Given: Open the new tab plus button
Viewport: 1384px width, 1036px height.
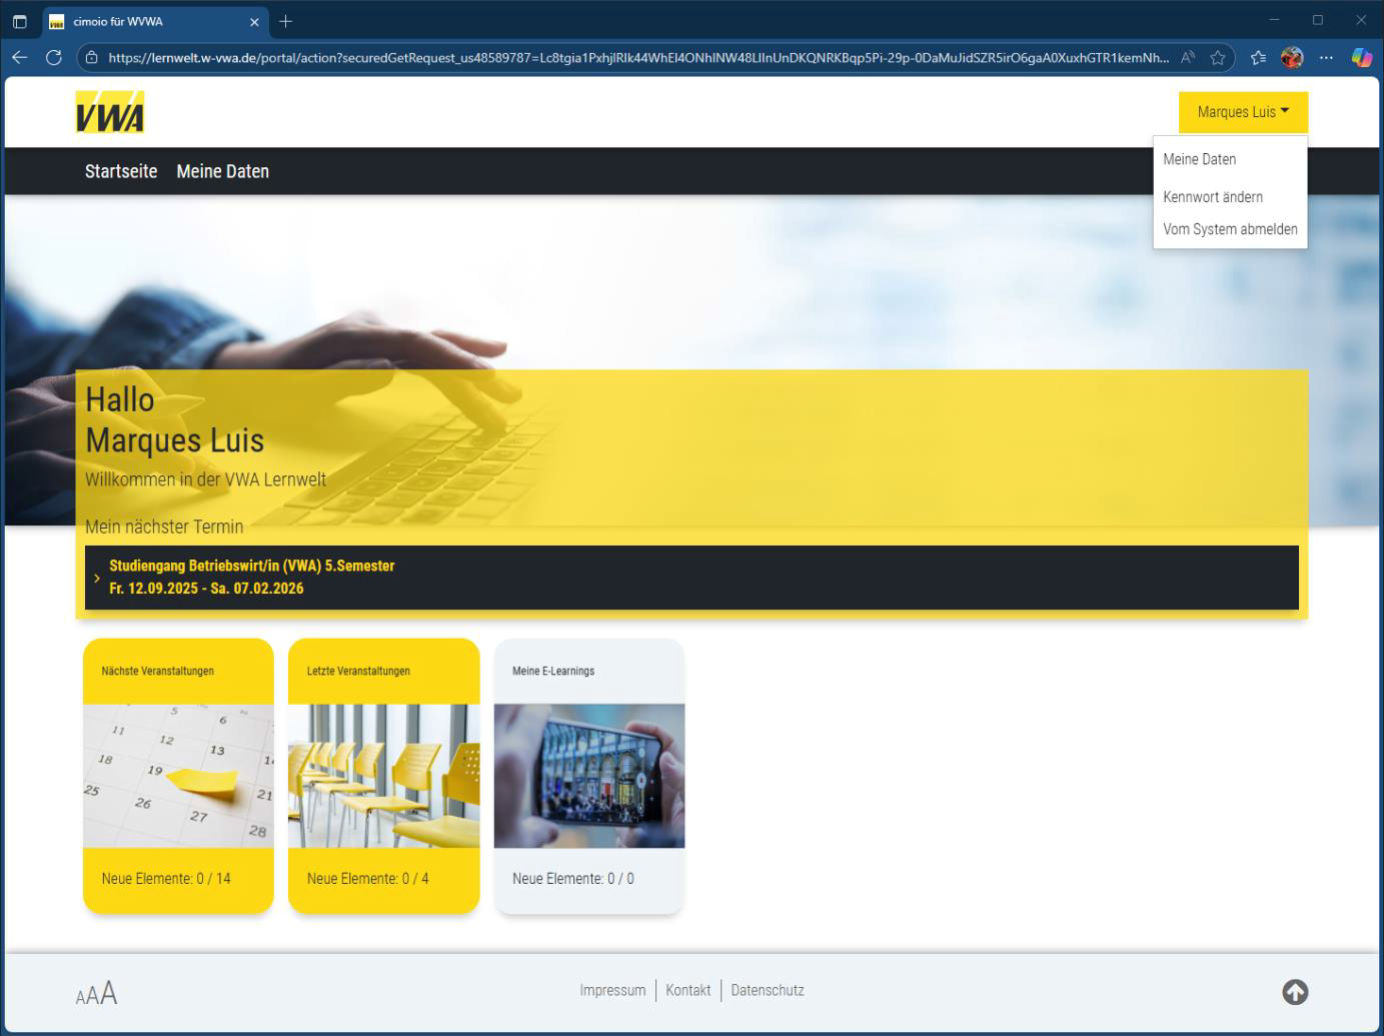Looking at the screenshot, I should pos(286,21).
